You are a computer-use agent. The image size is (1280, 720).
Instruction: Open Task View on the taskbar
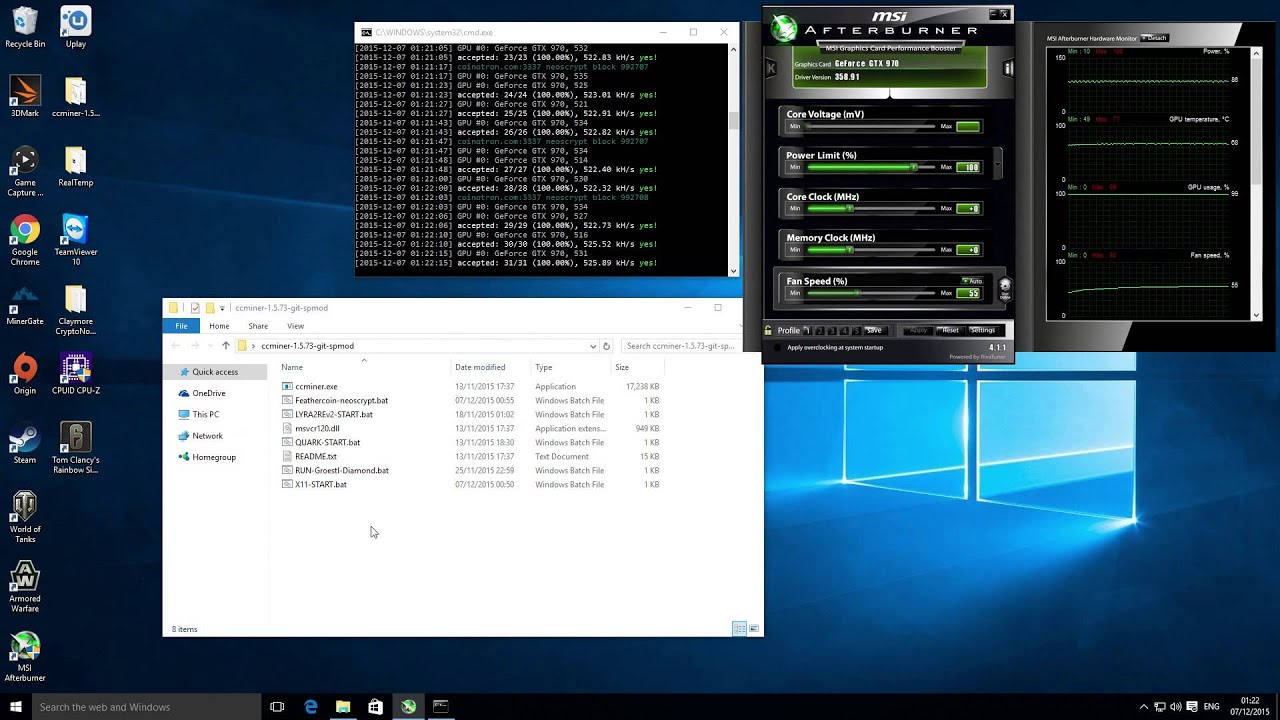click(277, 707)
